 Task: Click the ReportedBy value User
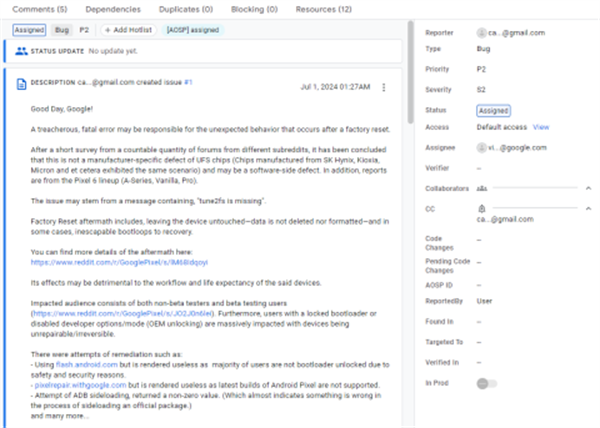[x=484, y=301]
